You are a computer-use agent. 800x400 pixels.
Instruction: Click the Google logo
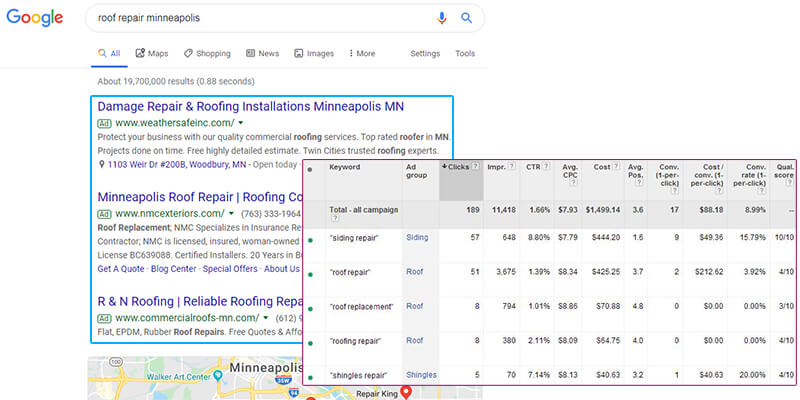[x=35, y=18]
